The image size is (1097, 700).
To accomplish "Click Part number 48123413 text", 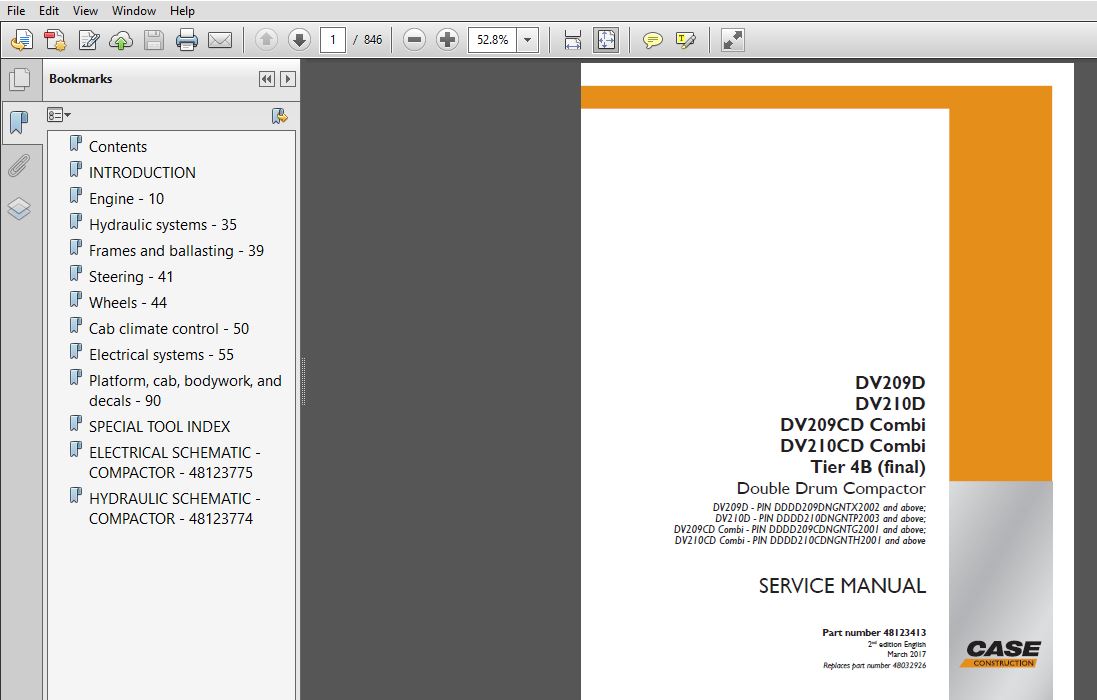I will tap(874, 632).
